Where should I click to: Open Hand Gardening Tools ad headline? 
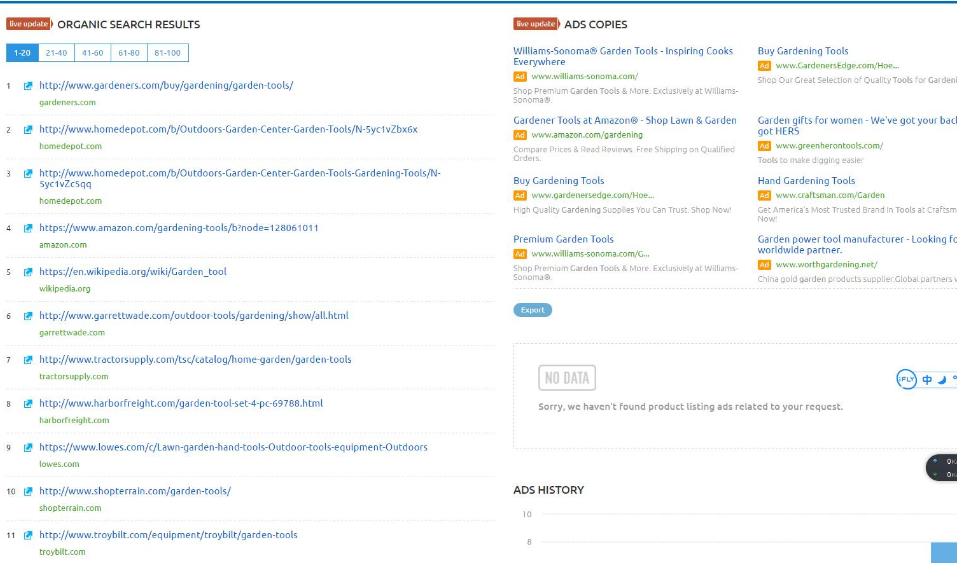[x=806, y=181]
